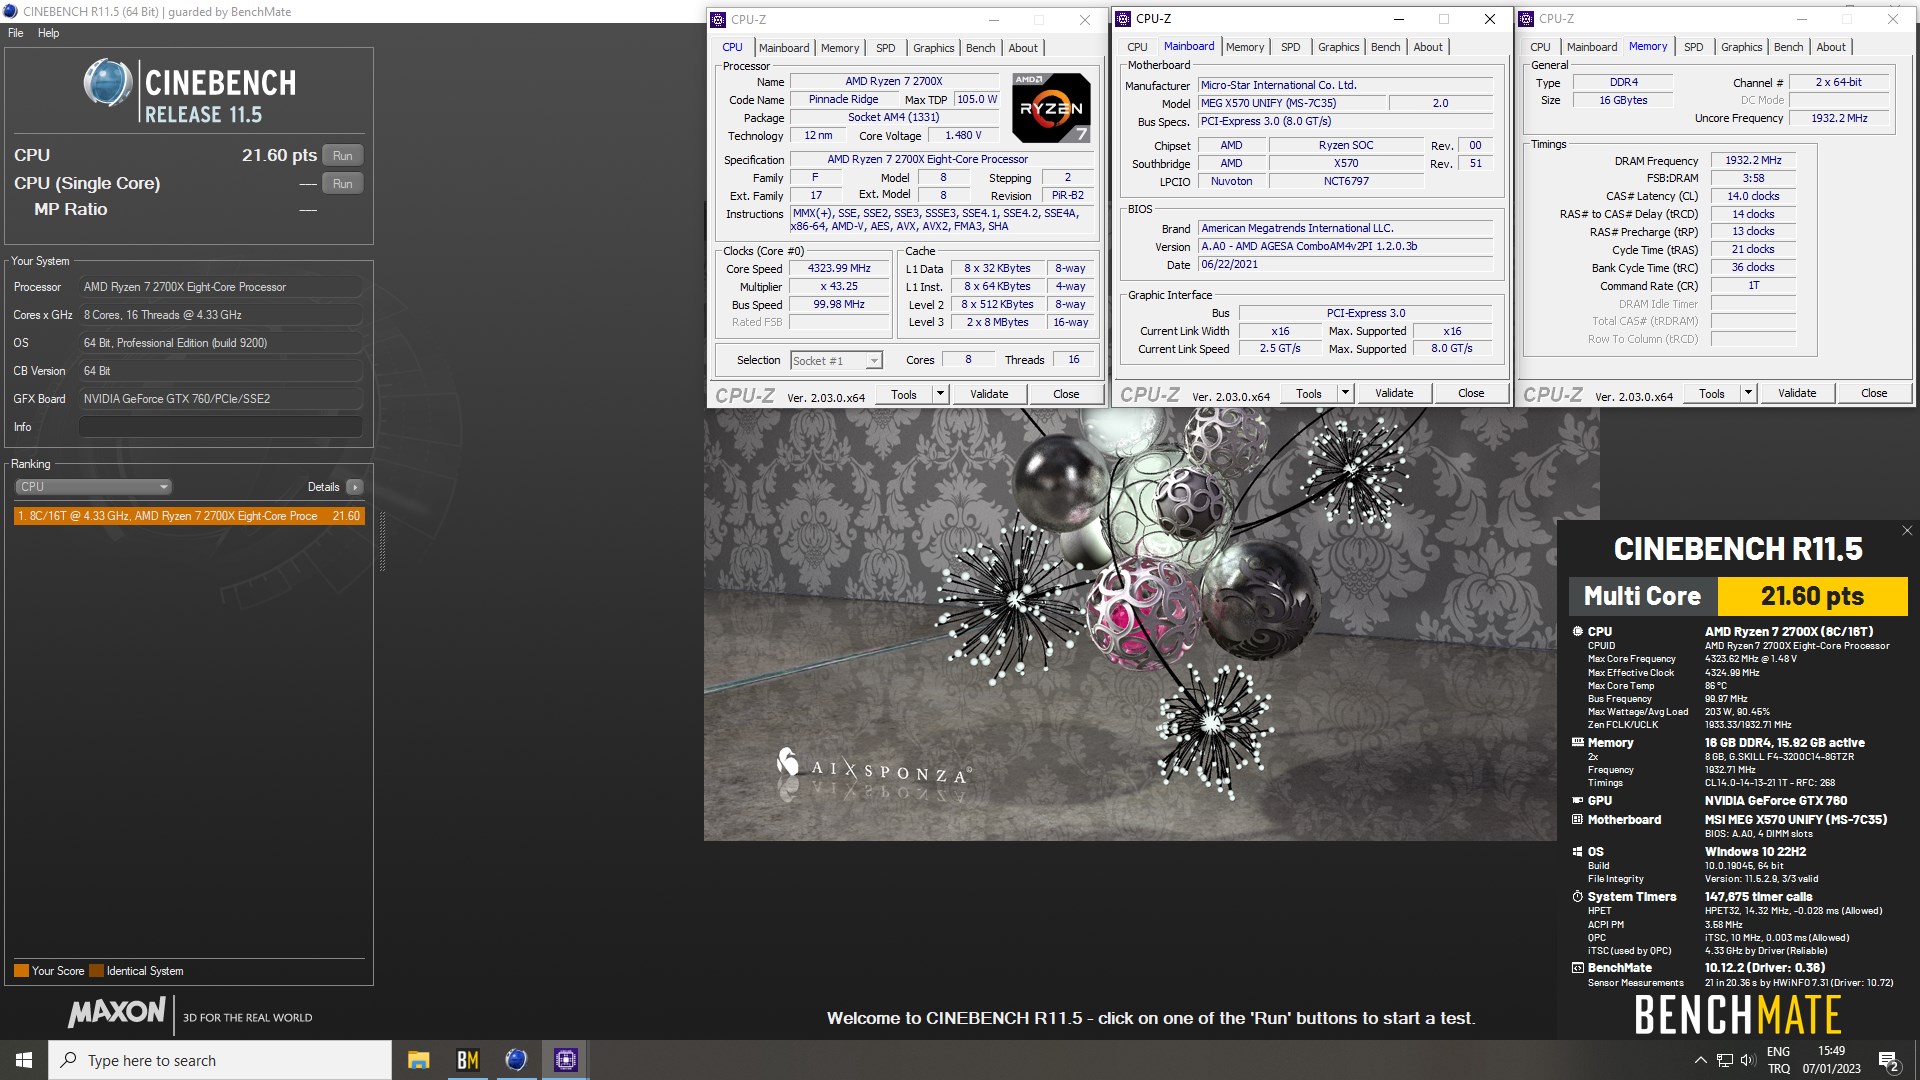The height and width of the screenshot is (1080, 1920).
Task: Open Graphics tab in first CPU-Z window
Action: 934,48
